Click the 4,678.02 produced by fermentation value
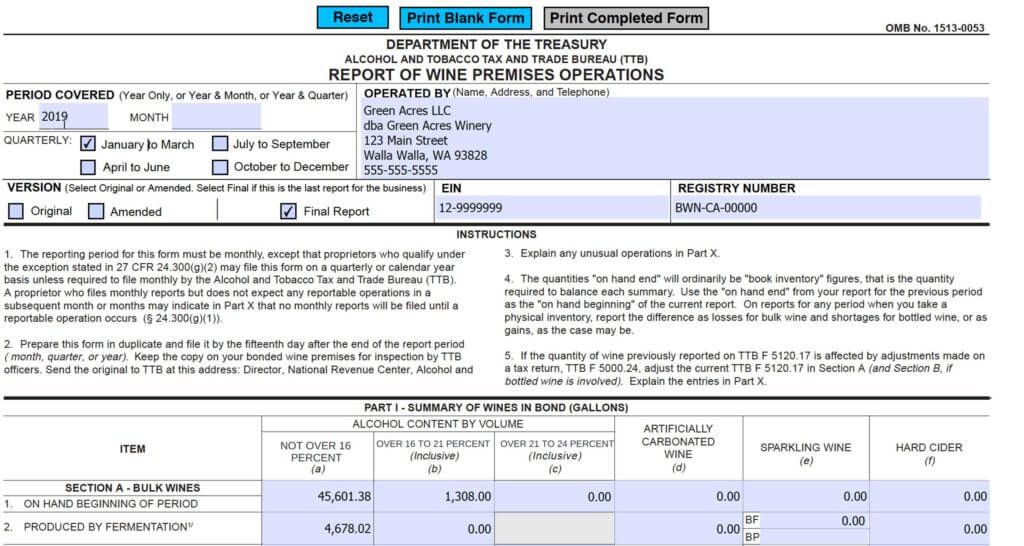The height and width of the screenshot is (546, 1024). click(317, 529)
